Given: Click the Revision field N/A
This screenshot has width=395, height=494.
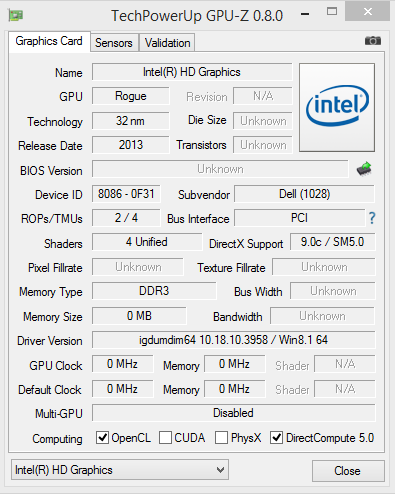Looking at the screenshot, I should click(x=263, y=96).
